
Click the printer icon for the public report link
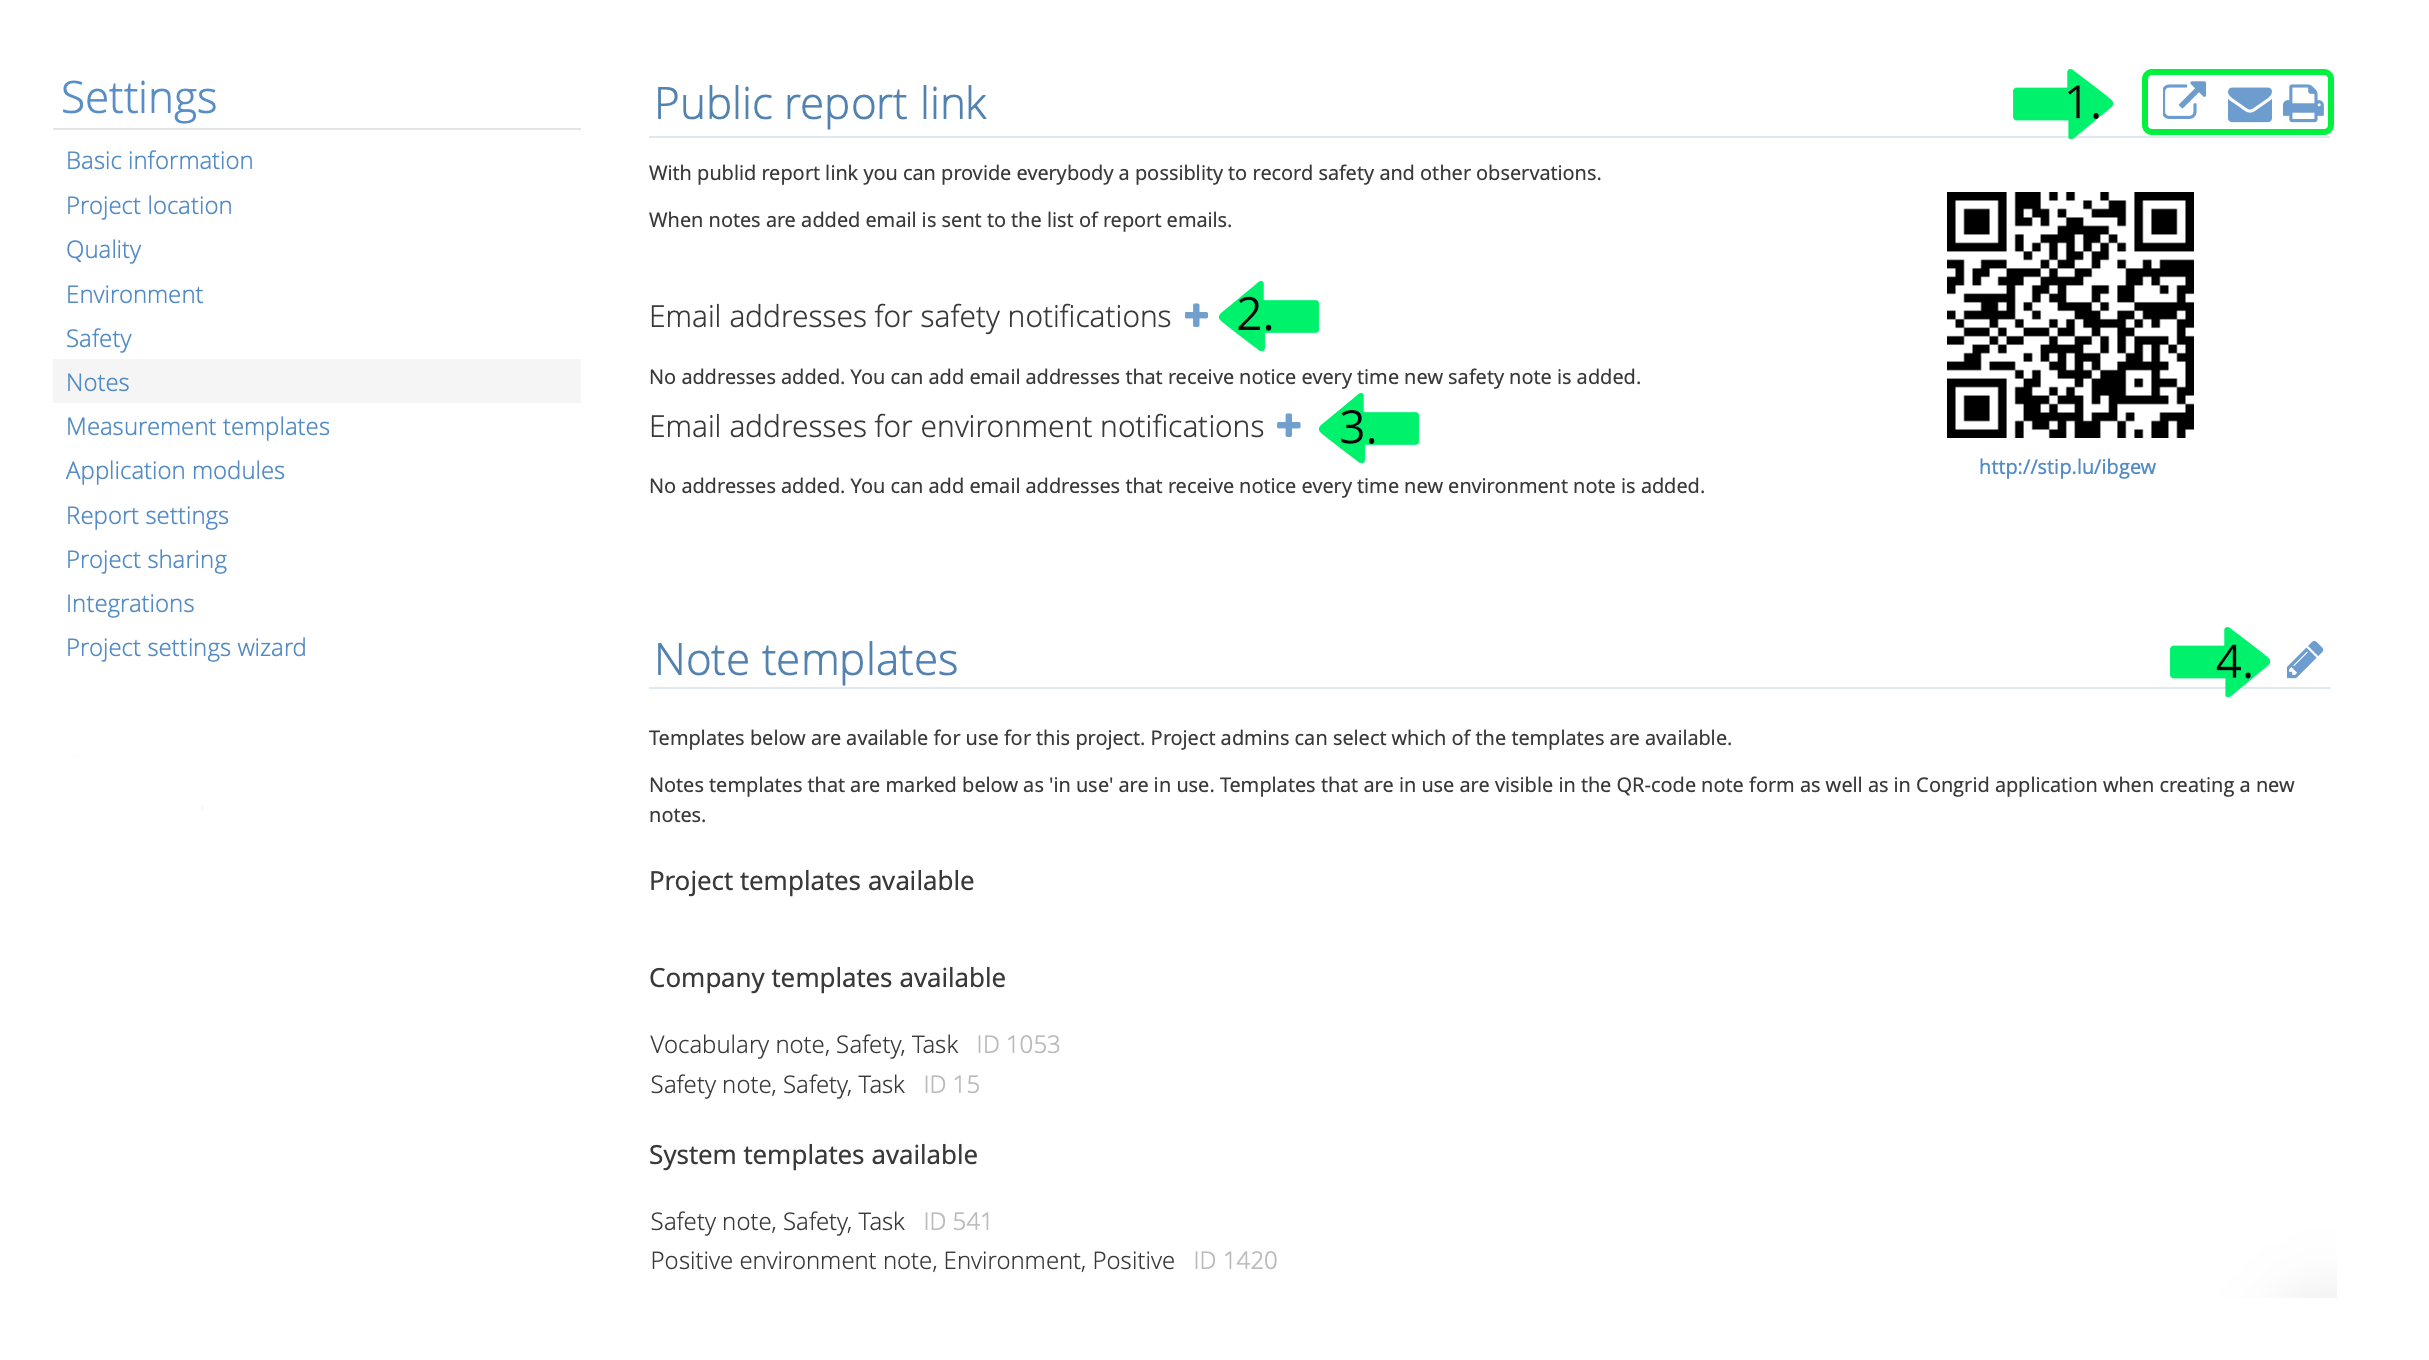2303,104
